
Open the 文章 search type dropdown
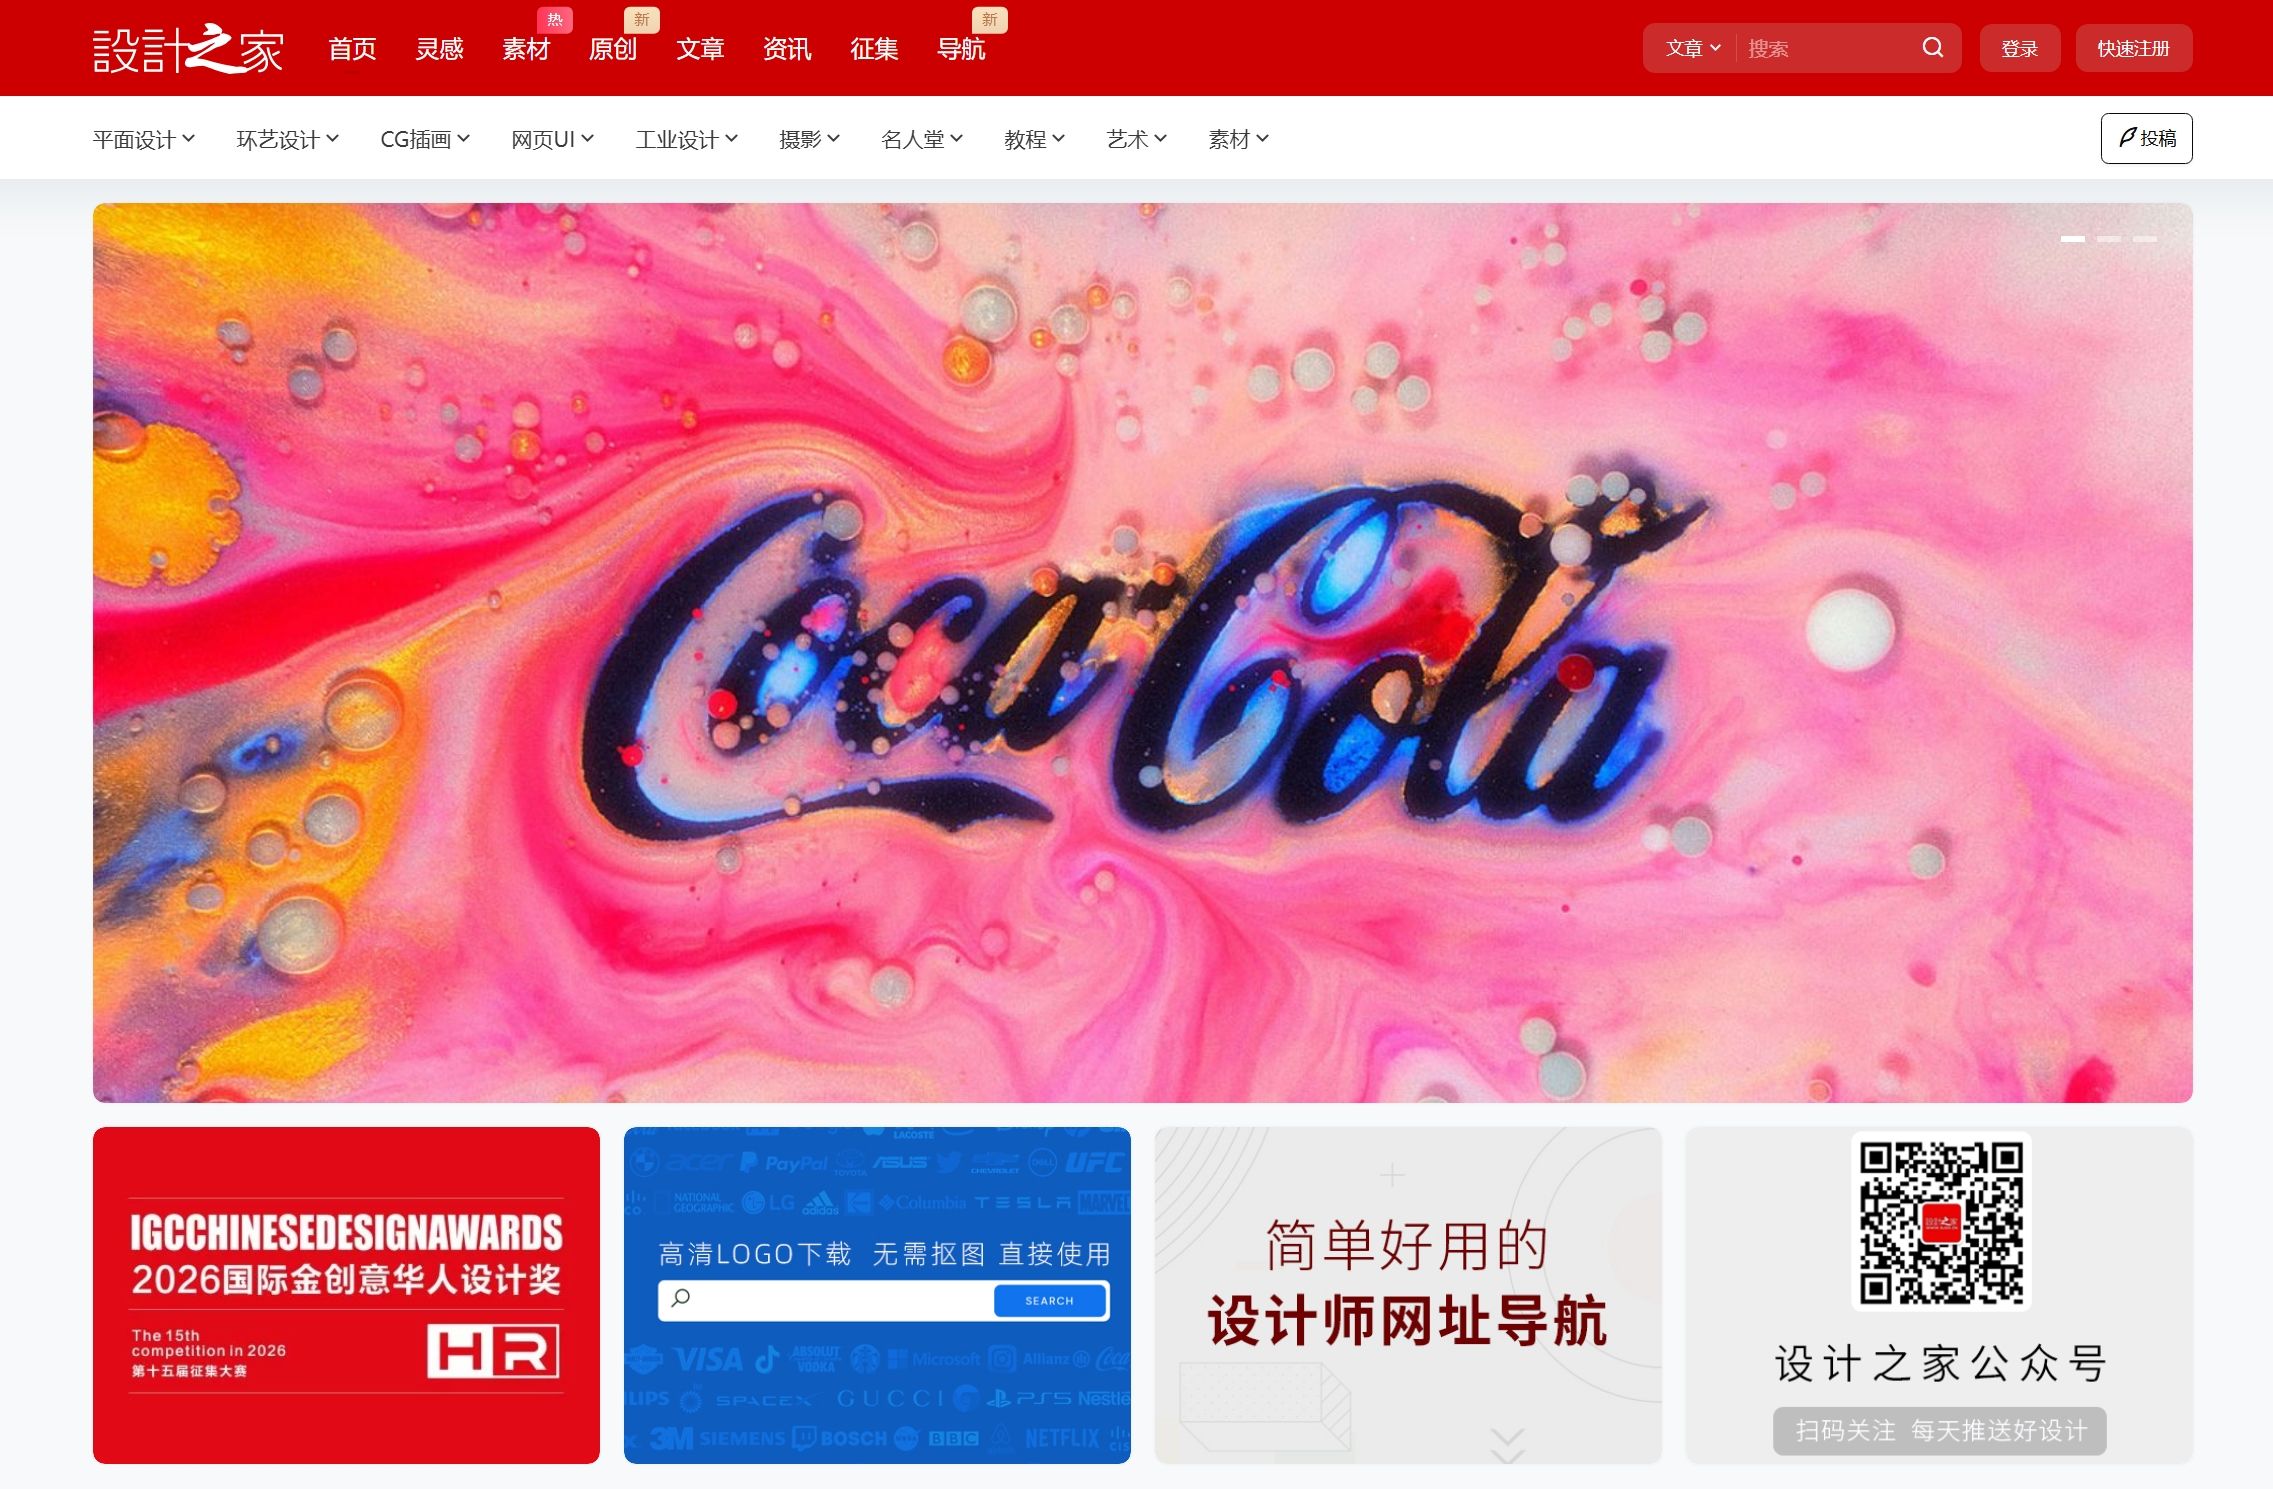(x=1693, y=48)
